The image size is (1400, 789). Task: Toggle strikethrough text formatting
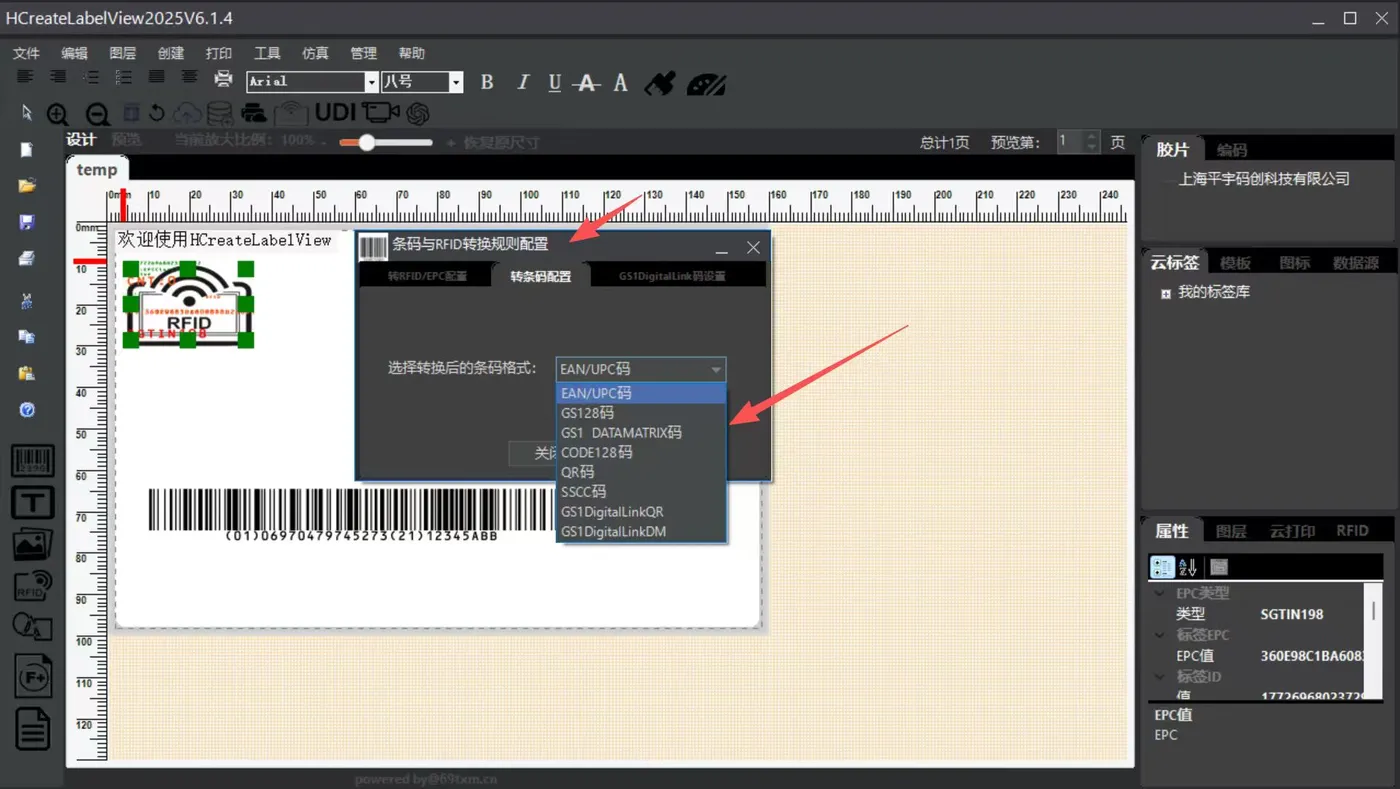[x=587, y=83]
